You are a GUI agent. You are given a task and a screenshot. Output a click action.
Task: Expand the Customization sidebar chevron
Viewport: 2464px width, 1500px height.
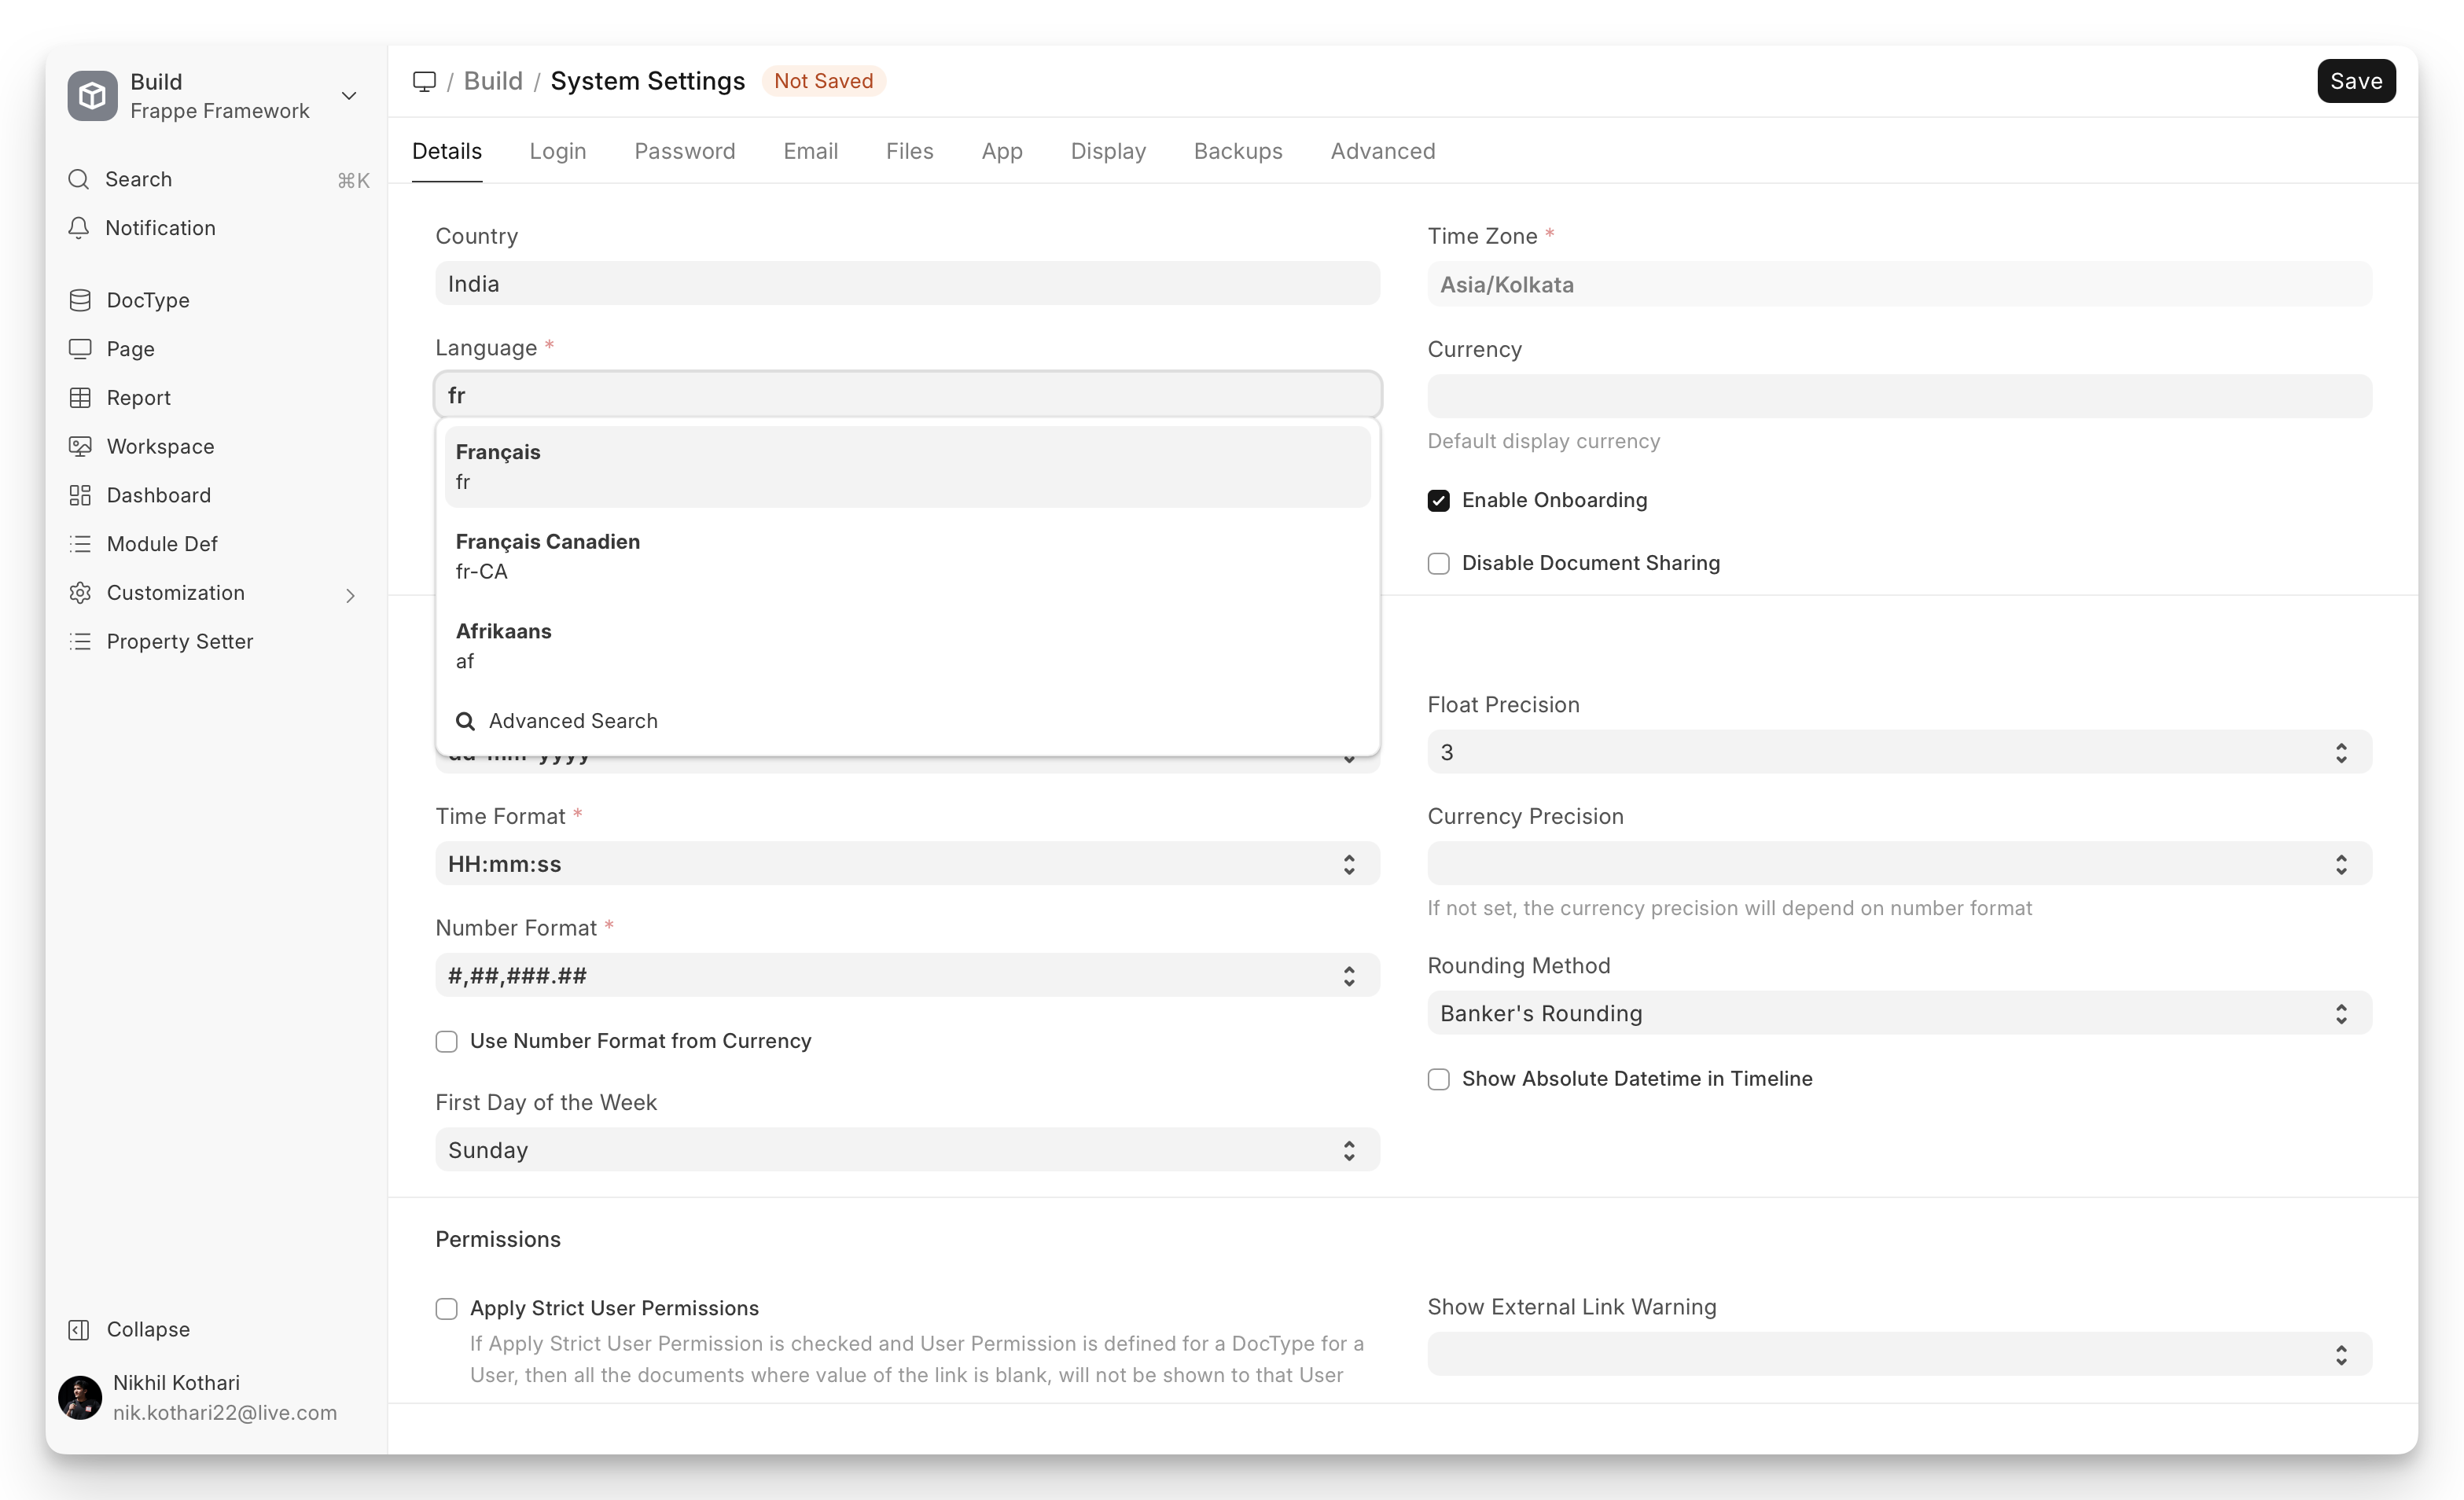point(350,595)
